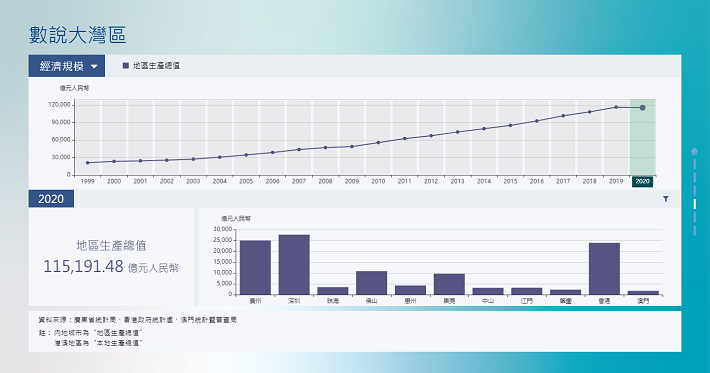Image resolution: width=710 pixels, height=373 pixels.
Task: Select the 2020 year label on the axis
Action: tap(643, 182)
